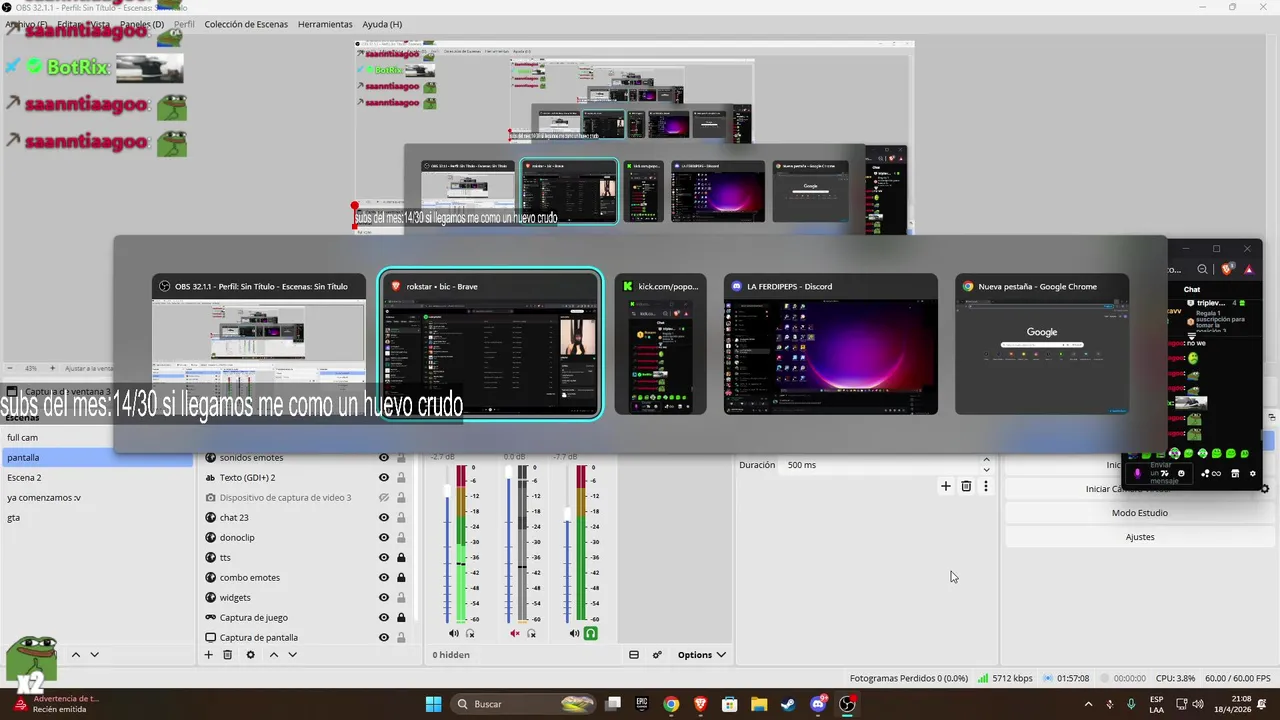1280x720 pixels.
Task: Open the shop icon in Kick chat
Action: coord(1235,474)
